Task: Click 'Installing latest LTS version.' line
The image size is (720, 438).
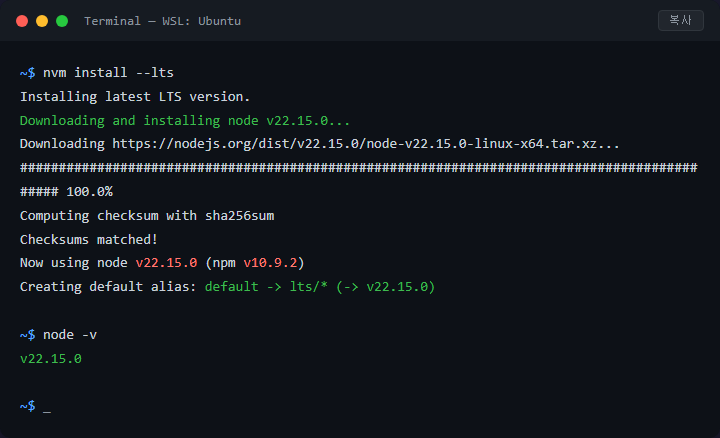Action: tap(135, 96)
